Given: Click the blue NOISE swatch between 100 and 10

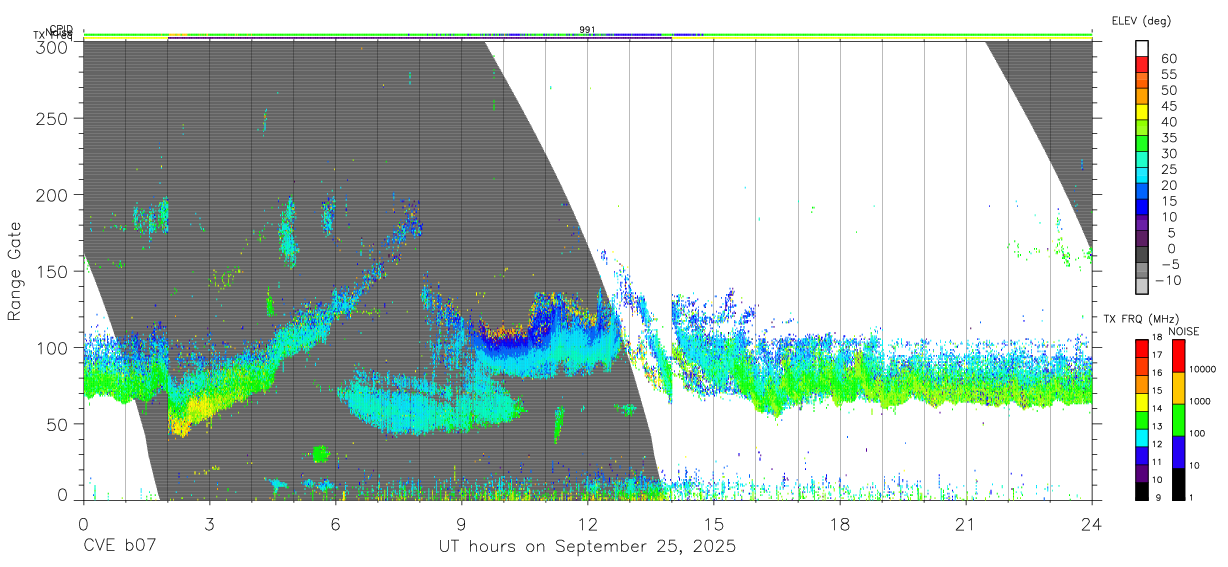Looking at the screenshot, I should pyautogui.click(x=1178, y=452).
